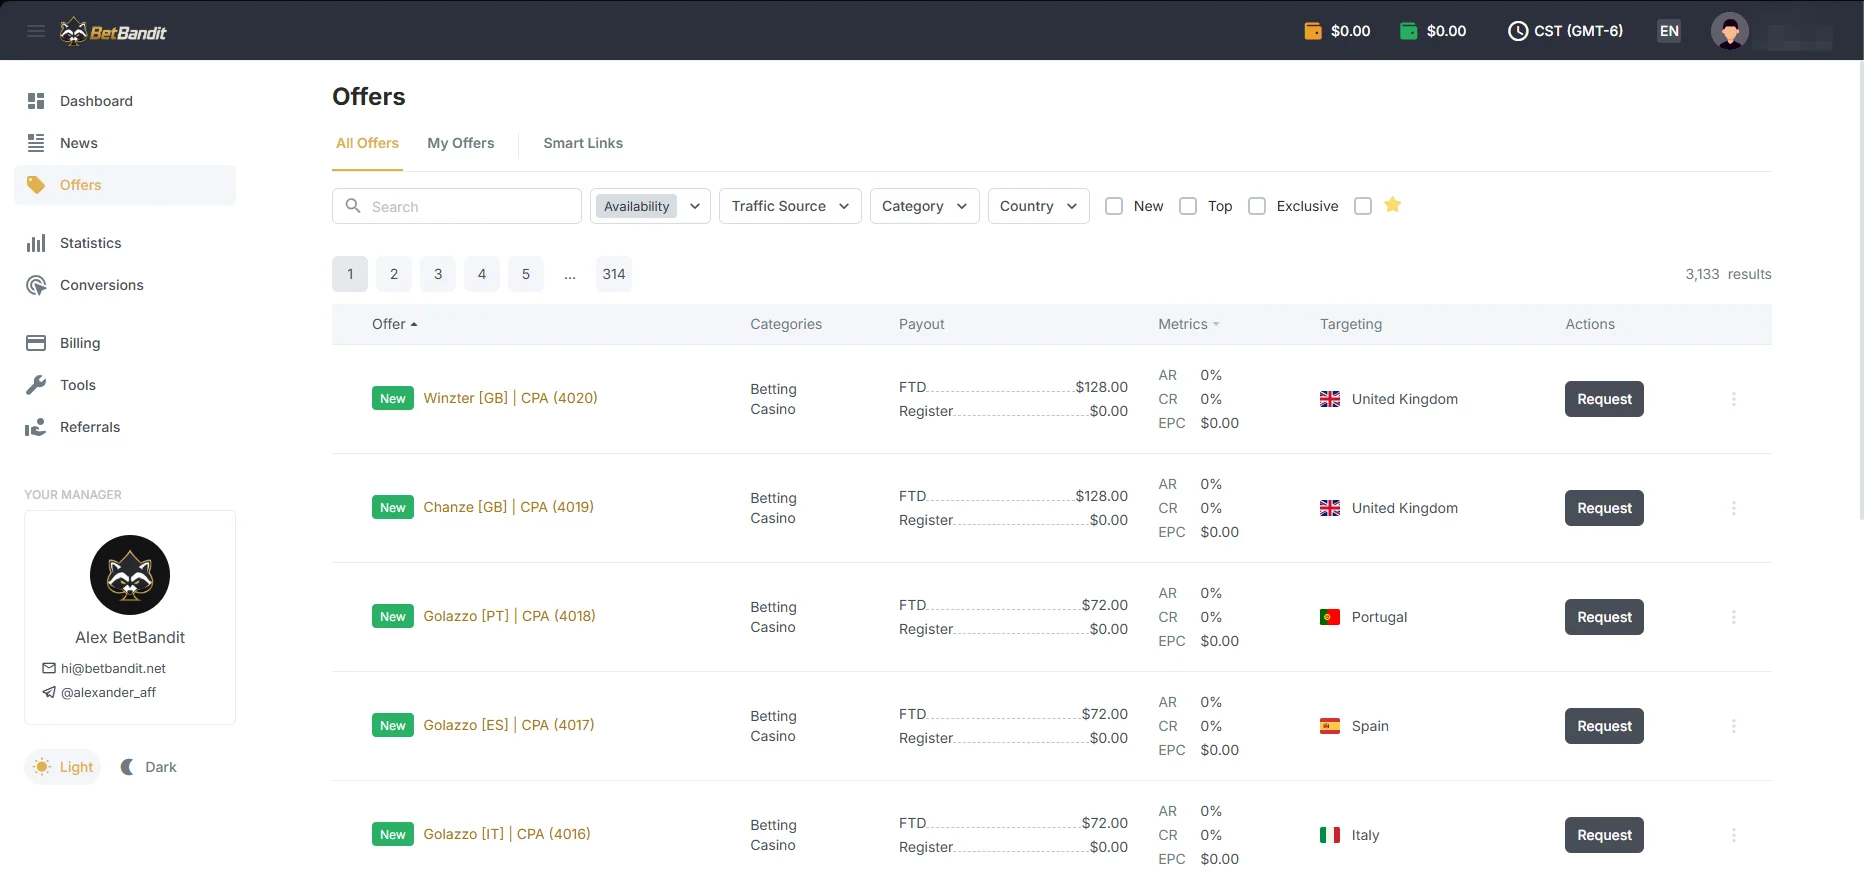Open the user profile avatar in top bar

tap(1730, 31)
